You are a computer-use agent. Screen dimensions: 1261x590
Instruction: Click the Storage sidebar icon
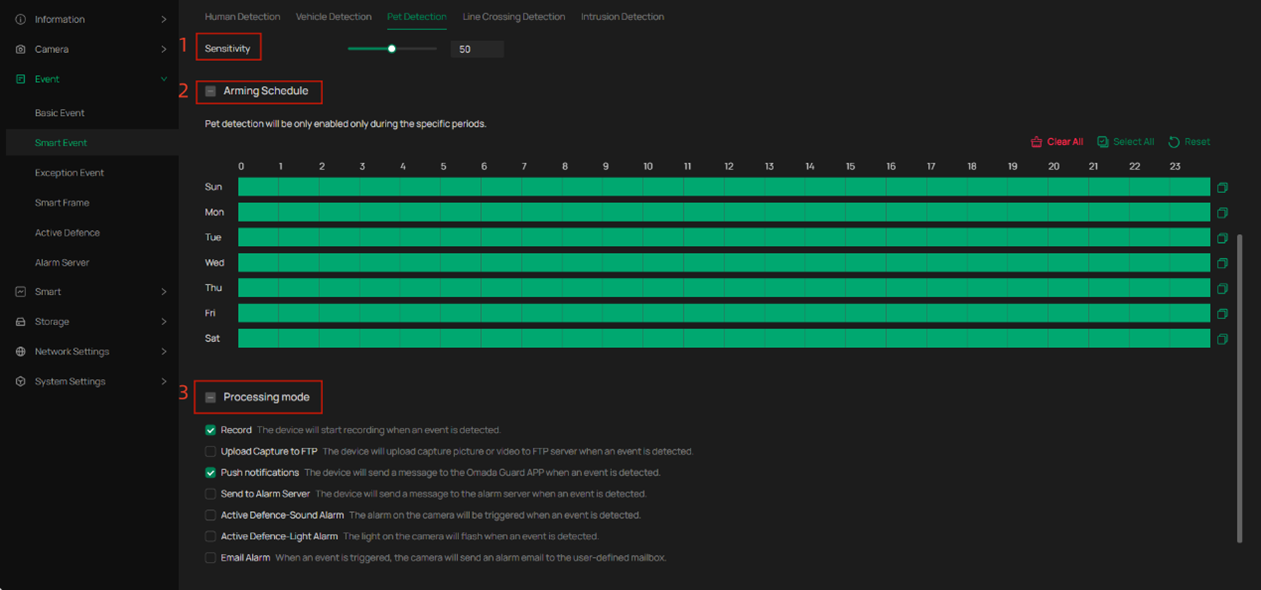point(20,322)
